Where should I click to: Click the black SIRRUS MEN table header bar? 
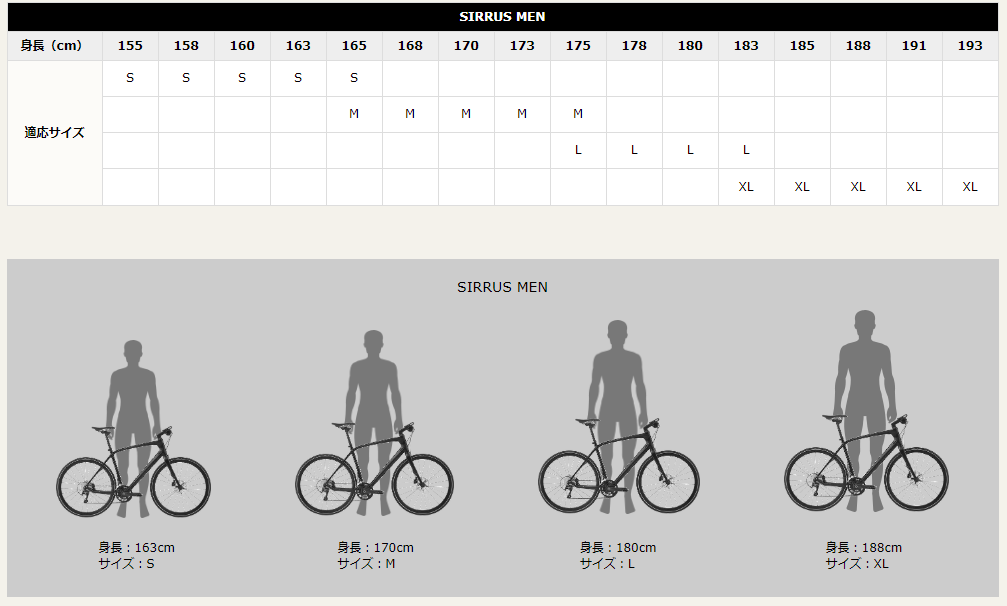click(x=502, y=17)
